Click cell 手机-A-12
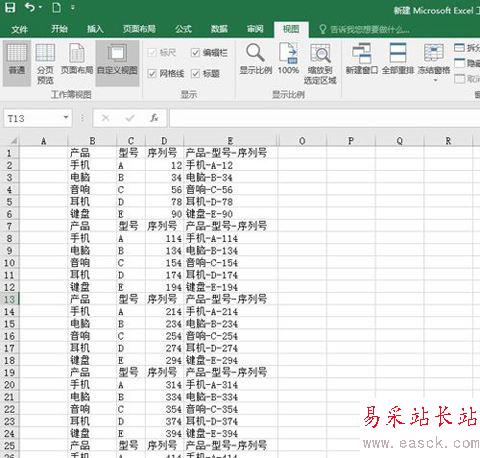 click(230, 165)
